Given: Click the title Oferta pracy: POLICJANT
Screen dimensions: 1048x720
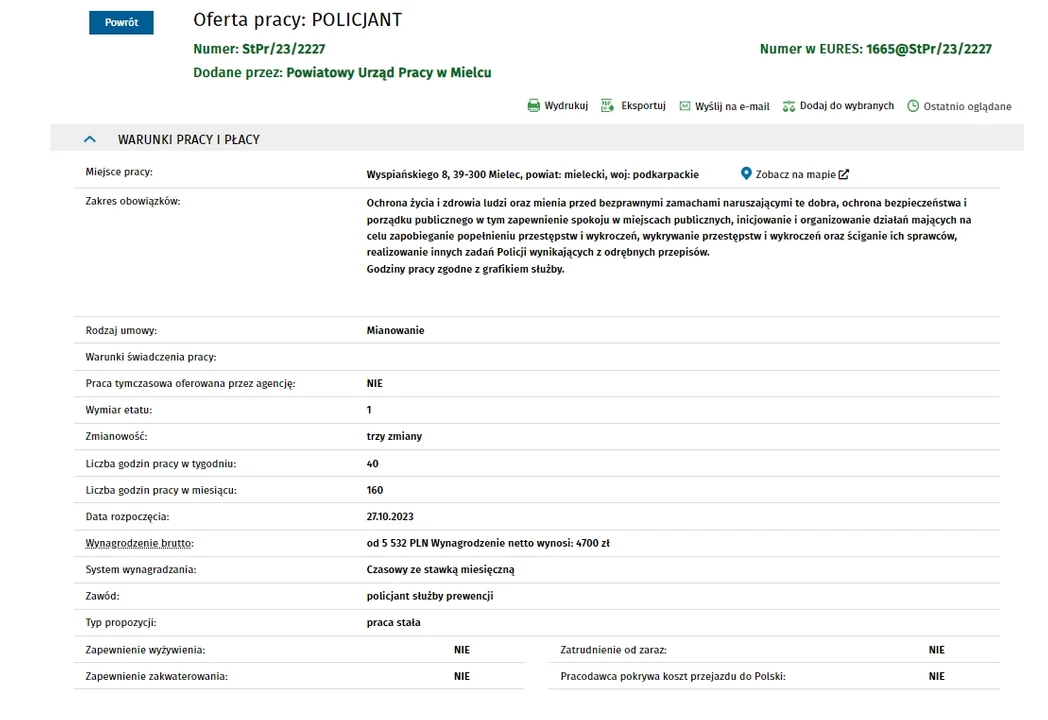Looking at the screenshot, I should (297, 20).
